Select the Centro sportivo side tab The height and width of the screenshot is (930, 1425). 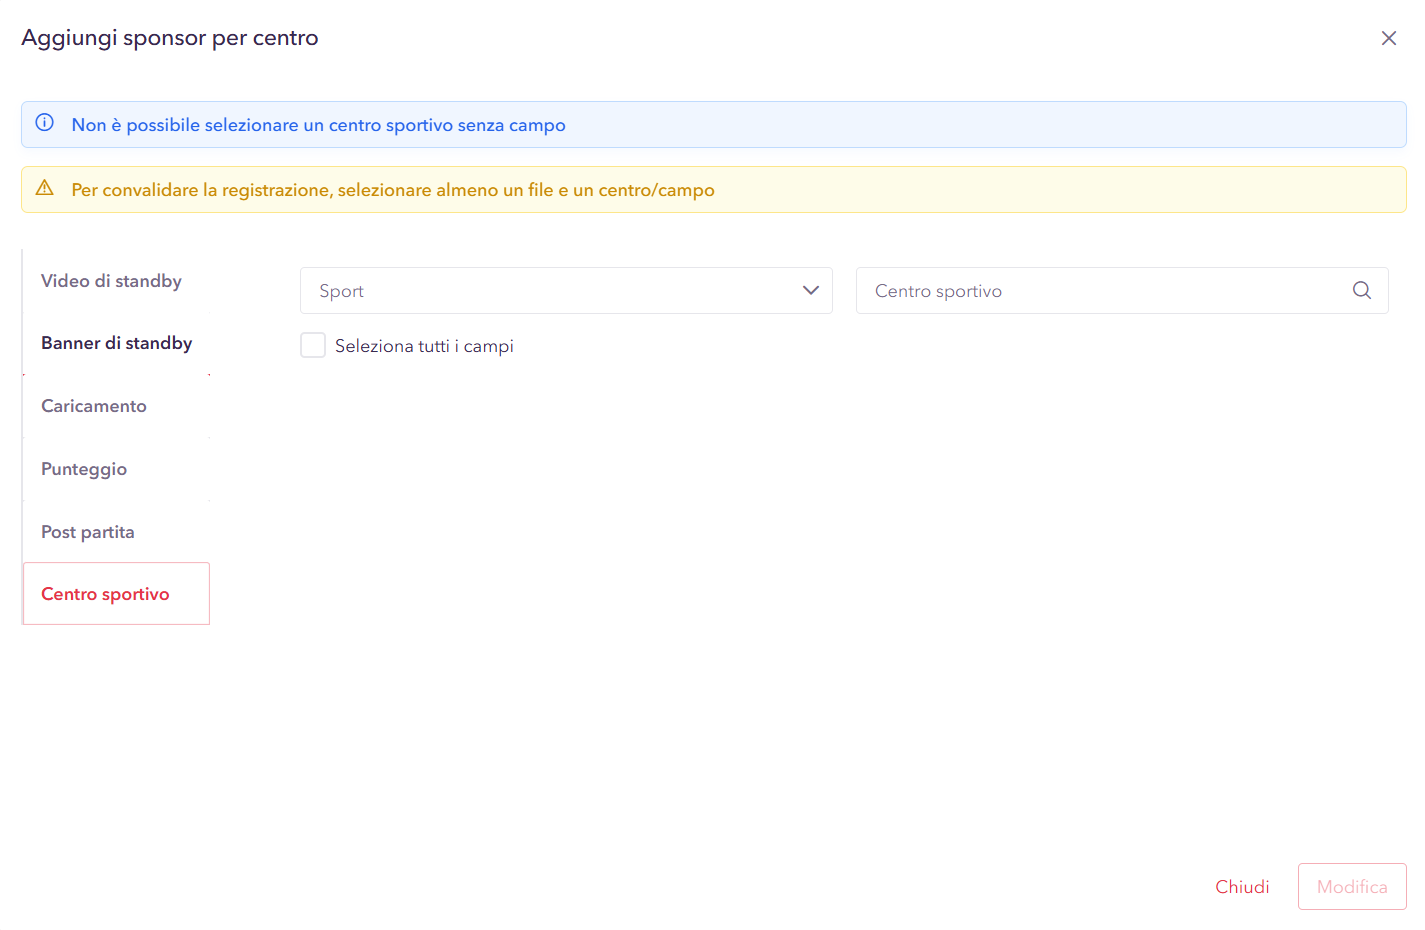coord(106,594)
